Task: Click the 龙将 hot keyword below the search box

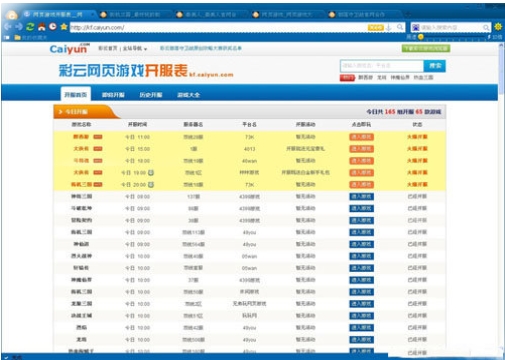Action: pyautogui.click(x=382, y=78)
